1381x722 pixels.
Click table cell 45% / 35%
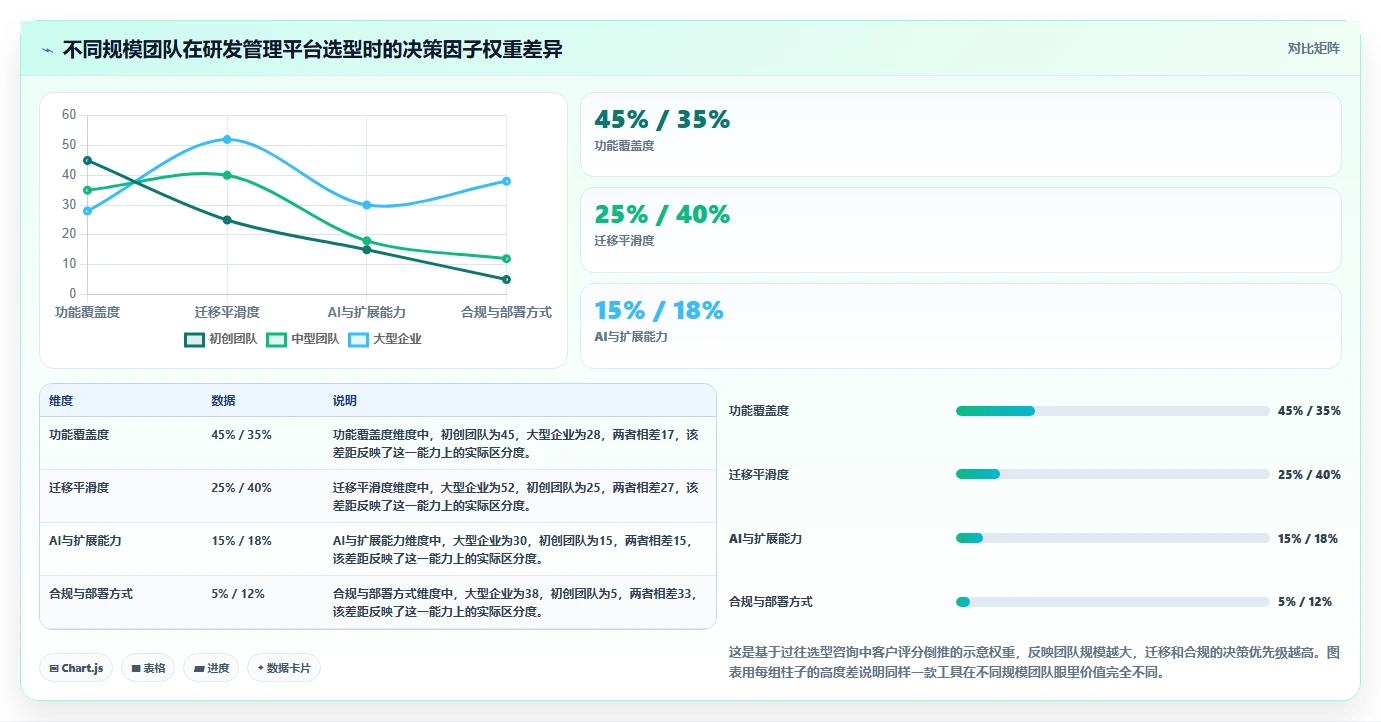[x=241, y=435]
